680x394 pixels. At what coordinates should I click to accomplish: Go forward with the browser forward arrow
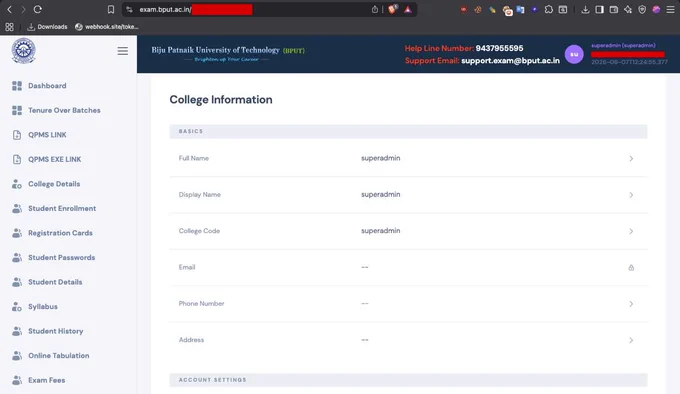click(x=23, y=9)
